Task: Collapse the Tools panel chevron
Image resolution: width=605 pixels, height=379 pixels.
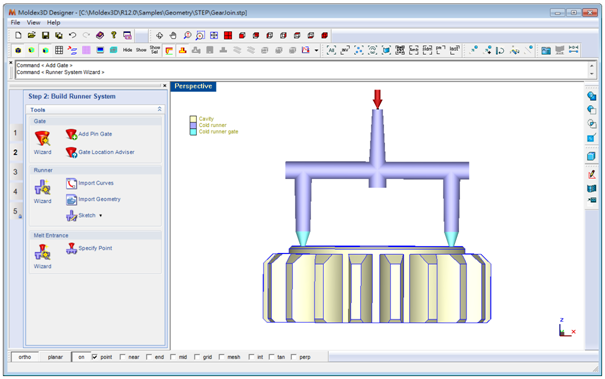Action: point(159,110)
